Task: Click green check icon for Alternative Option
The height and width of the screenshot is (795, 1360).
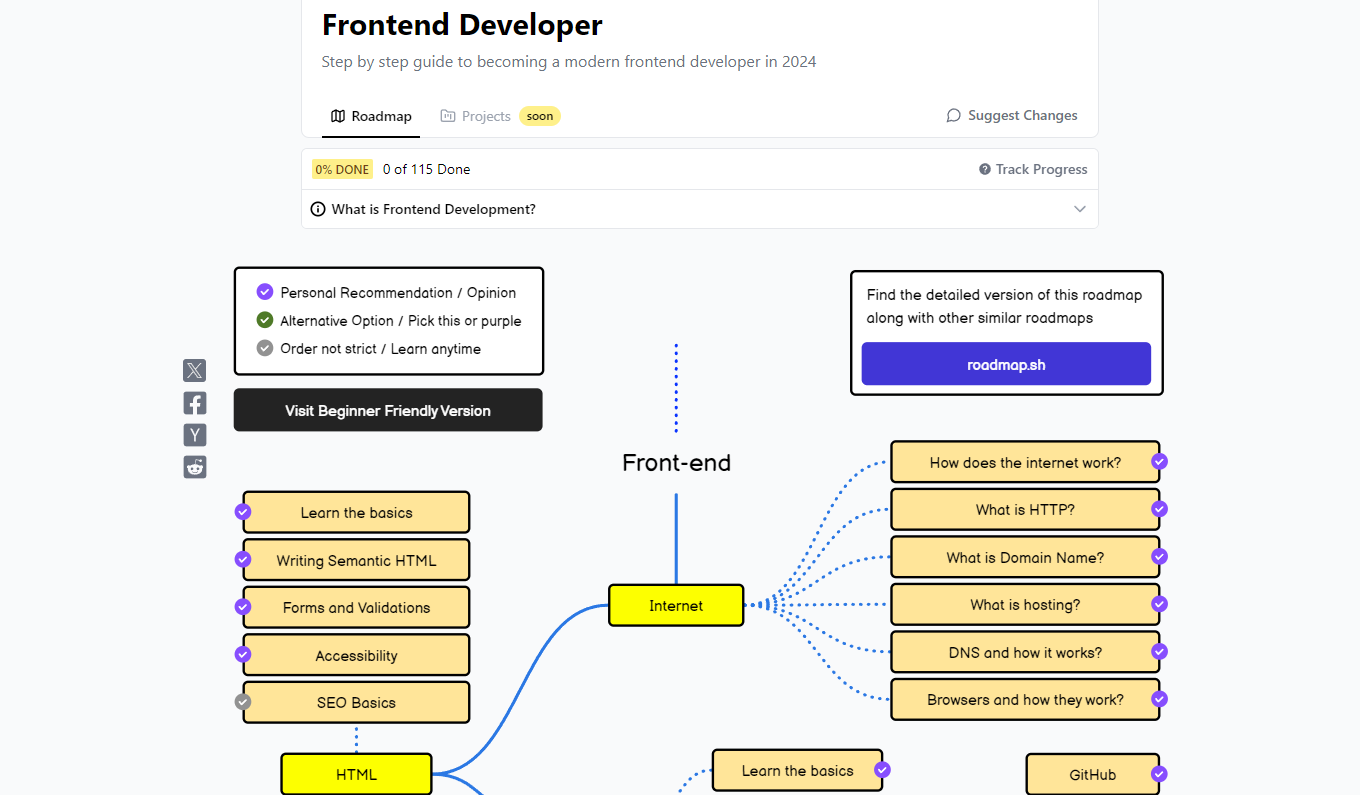Action: pos(265,320)
